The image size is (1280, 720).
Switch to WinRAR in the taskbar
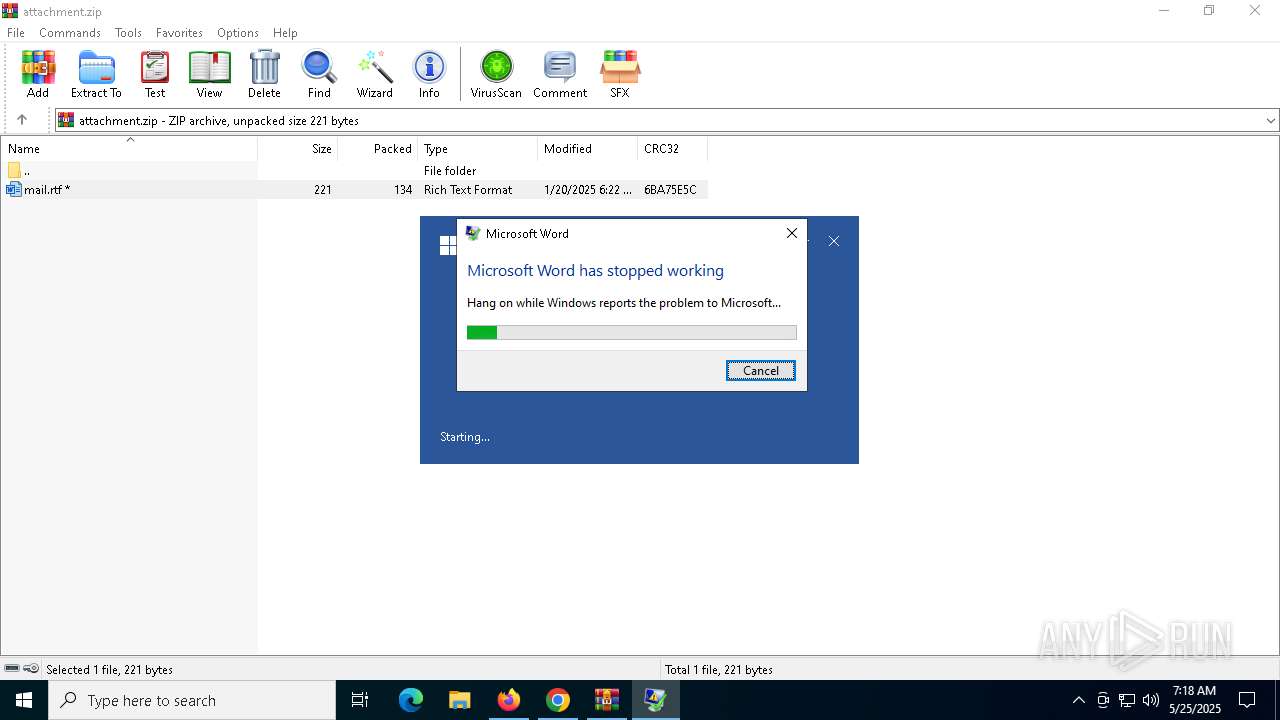pos(607,700)
